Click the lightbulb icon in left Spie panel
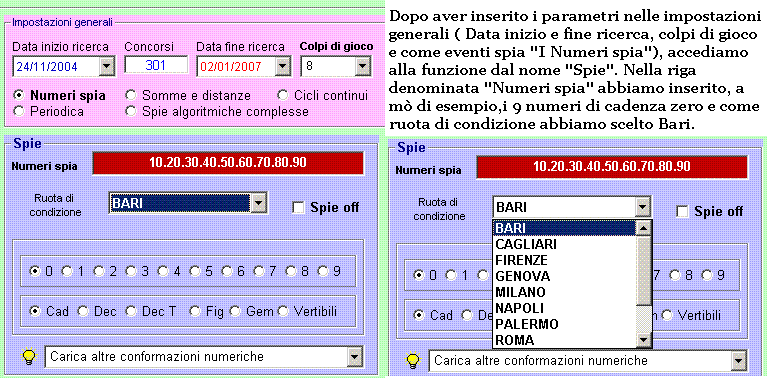This screenshot has width=774, height=378. 30,356
